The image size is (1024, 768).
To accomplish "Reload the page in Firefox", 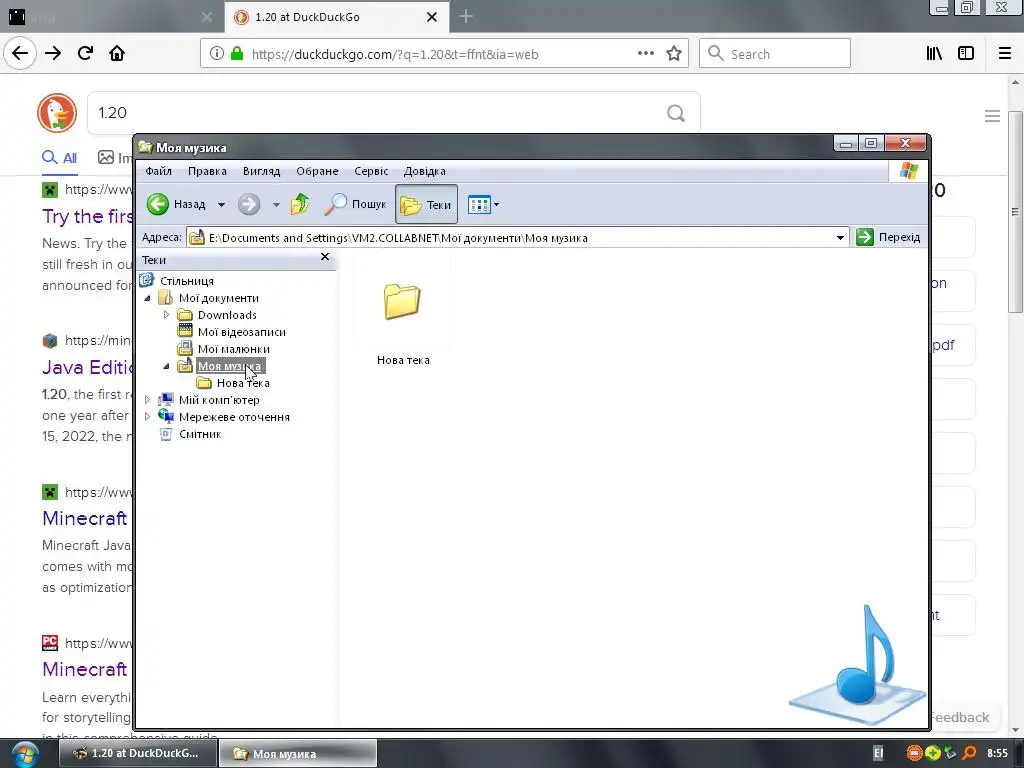I will tap(85, 53).
